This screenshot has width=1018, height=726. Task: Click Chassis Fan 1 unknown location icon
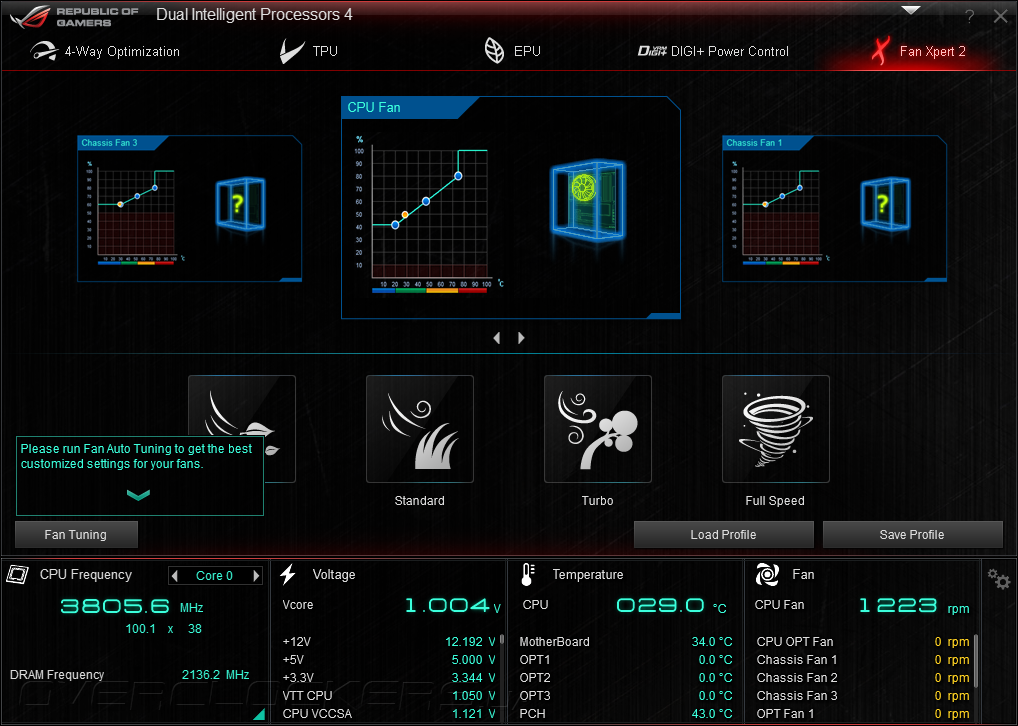click(885, 204)
